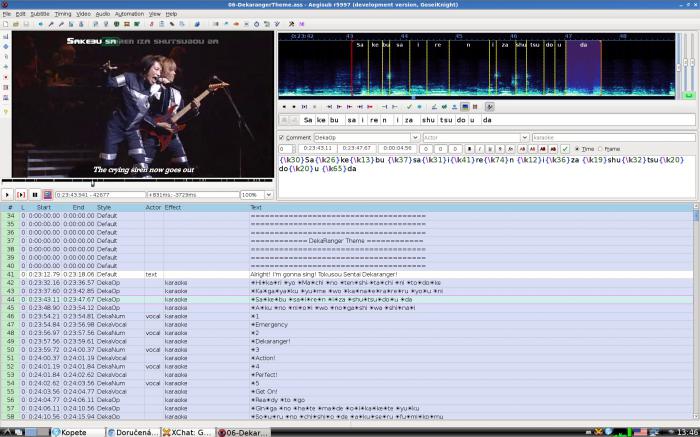Open the Video menu
The width and height of the screenshot is (700, 437).
click(83, 14)
